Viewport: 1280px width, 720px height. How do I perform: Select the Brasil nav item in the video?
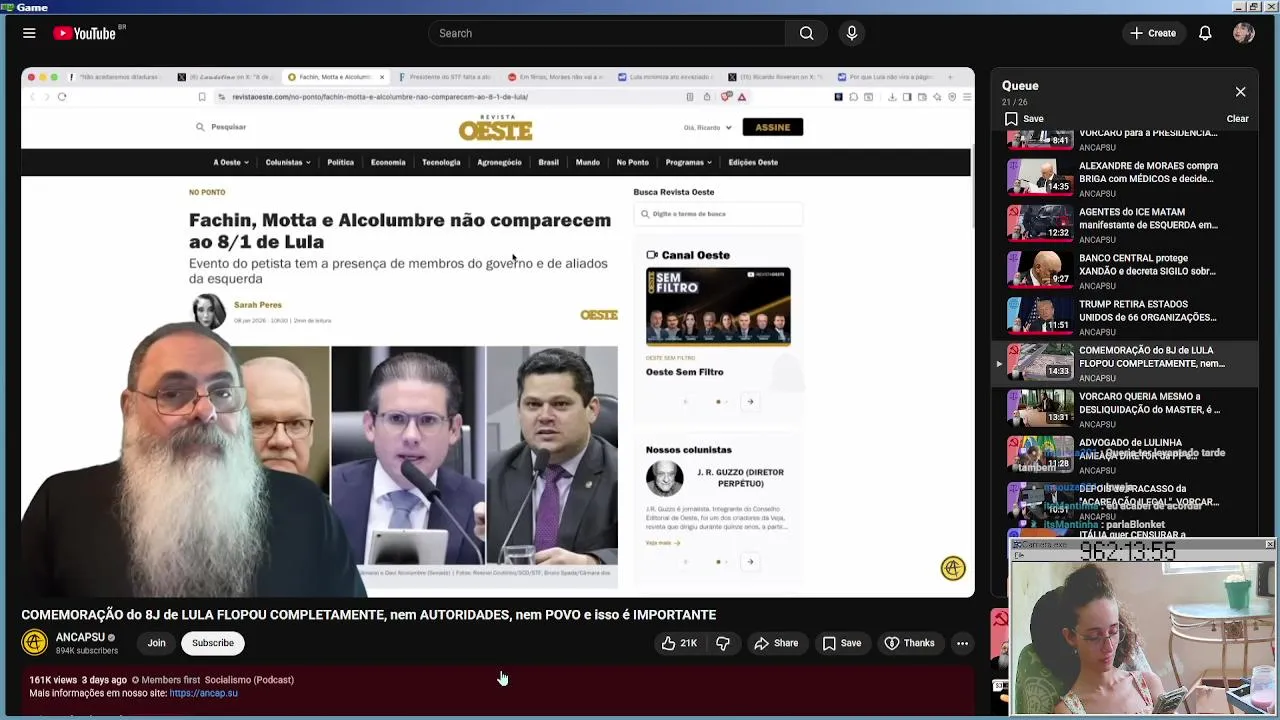pyautogui.click(x=548, y=162)
